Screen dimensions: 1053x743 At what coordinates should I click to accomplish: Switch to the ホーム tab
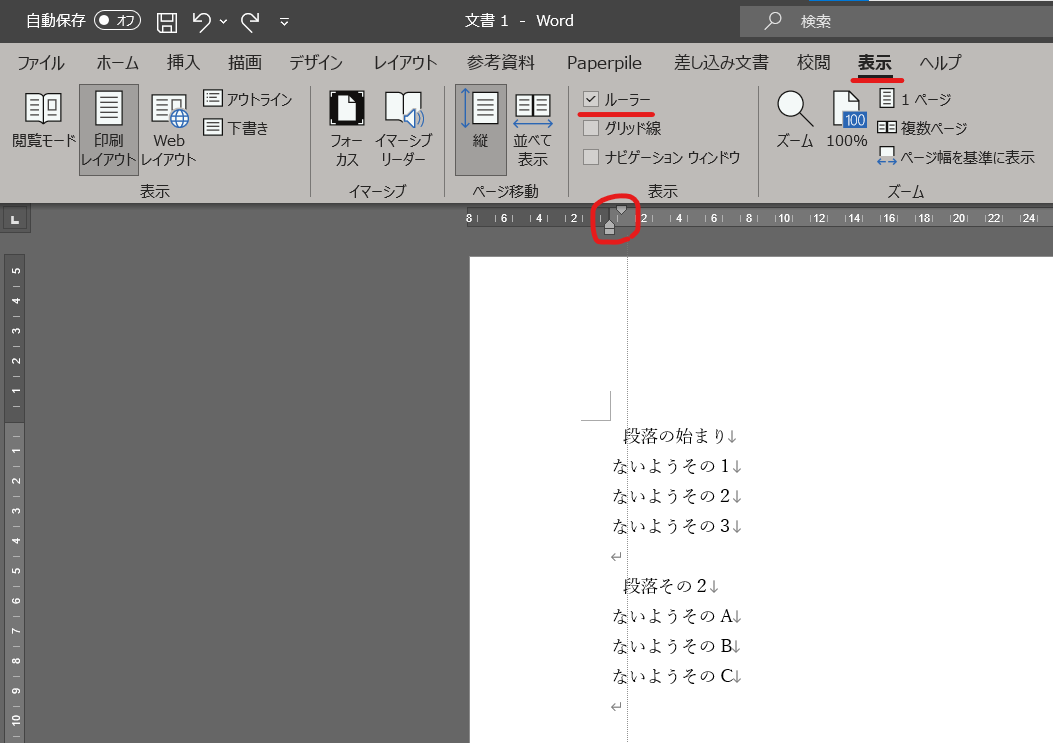click(x=117, y=63)
